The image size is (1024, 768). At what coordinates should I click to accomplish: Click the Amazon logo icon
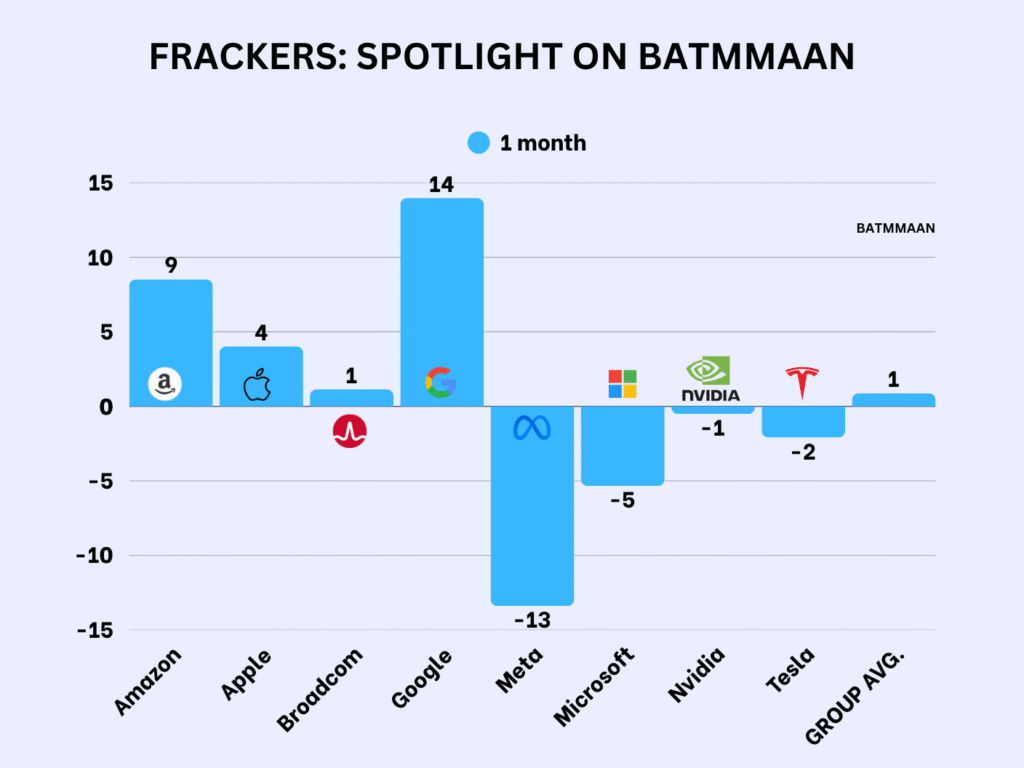coord(165,384)
